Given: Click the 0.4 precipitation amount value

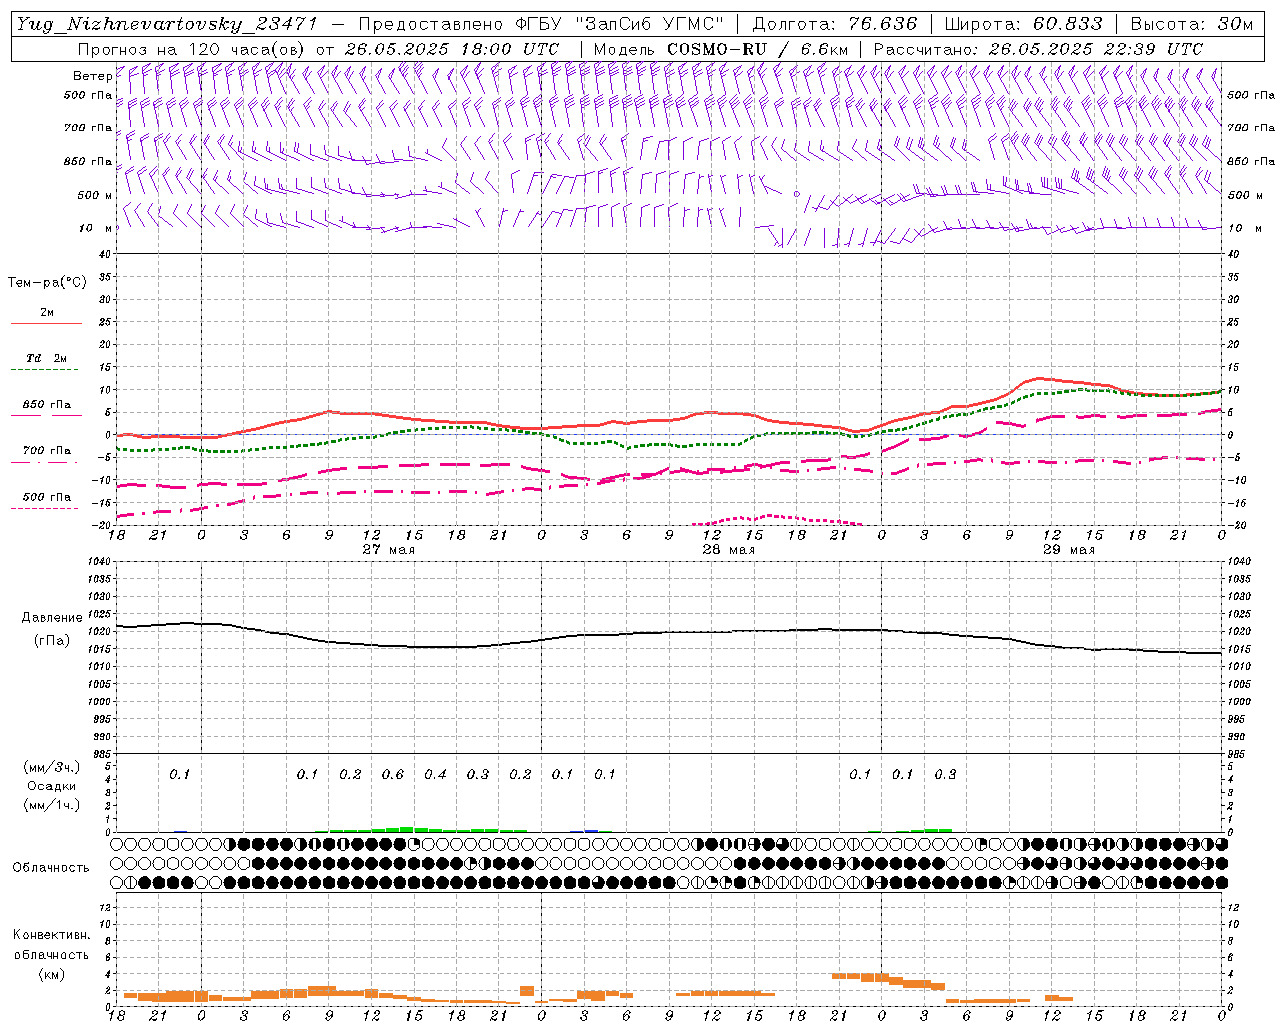Looking at the screenshot, I should (435, 775).
